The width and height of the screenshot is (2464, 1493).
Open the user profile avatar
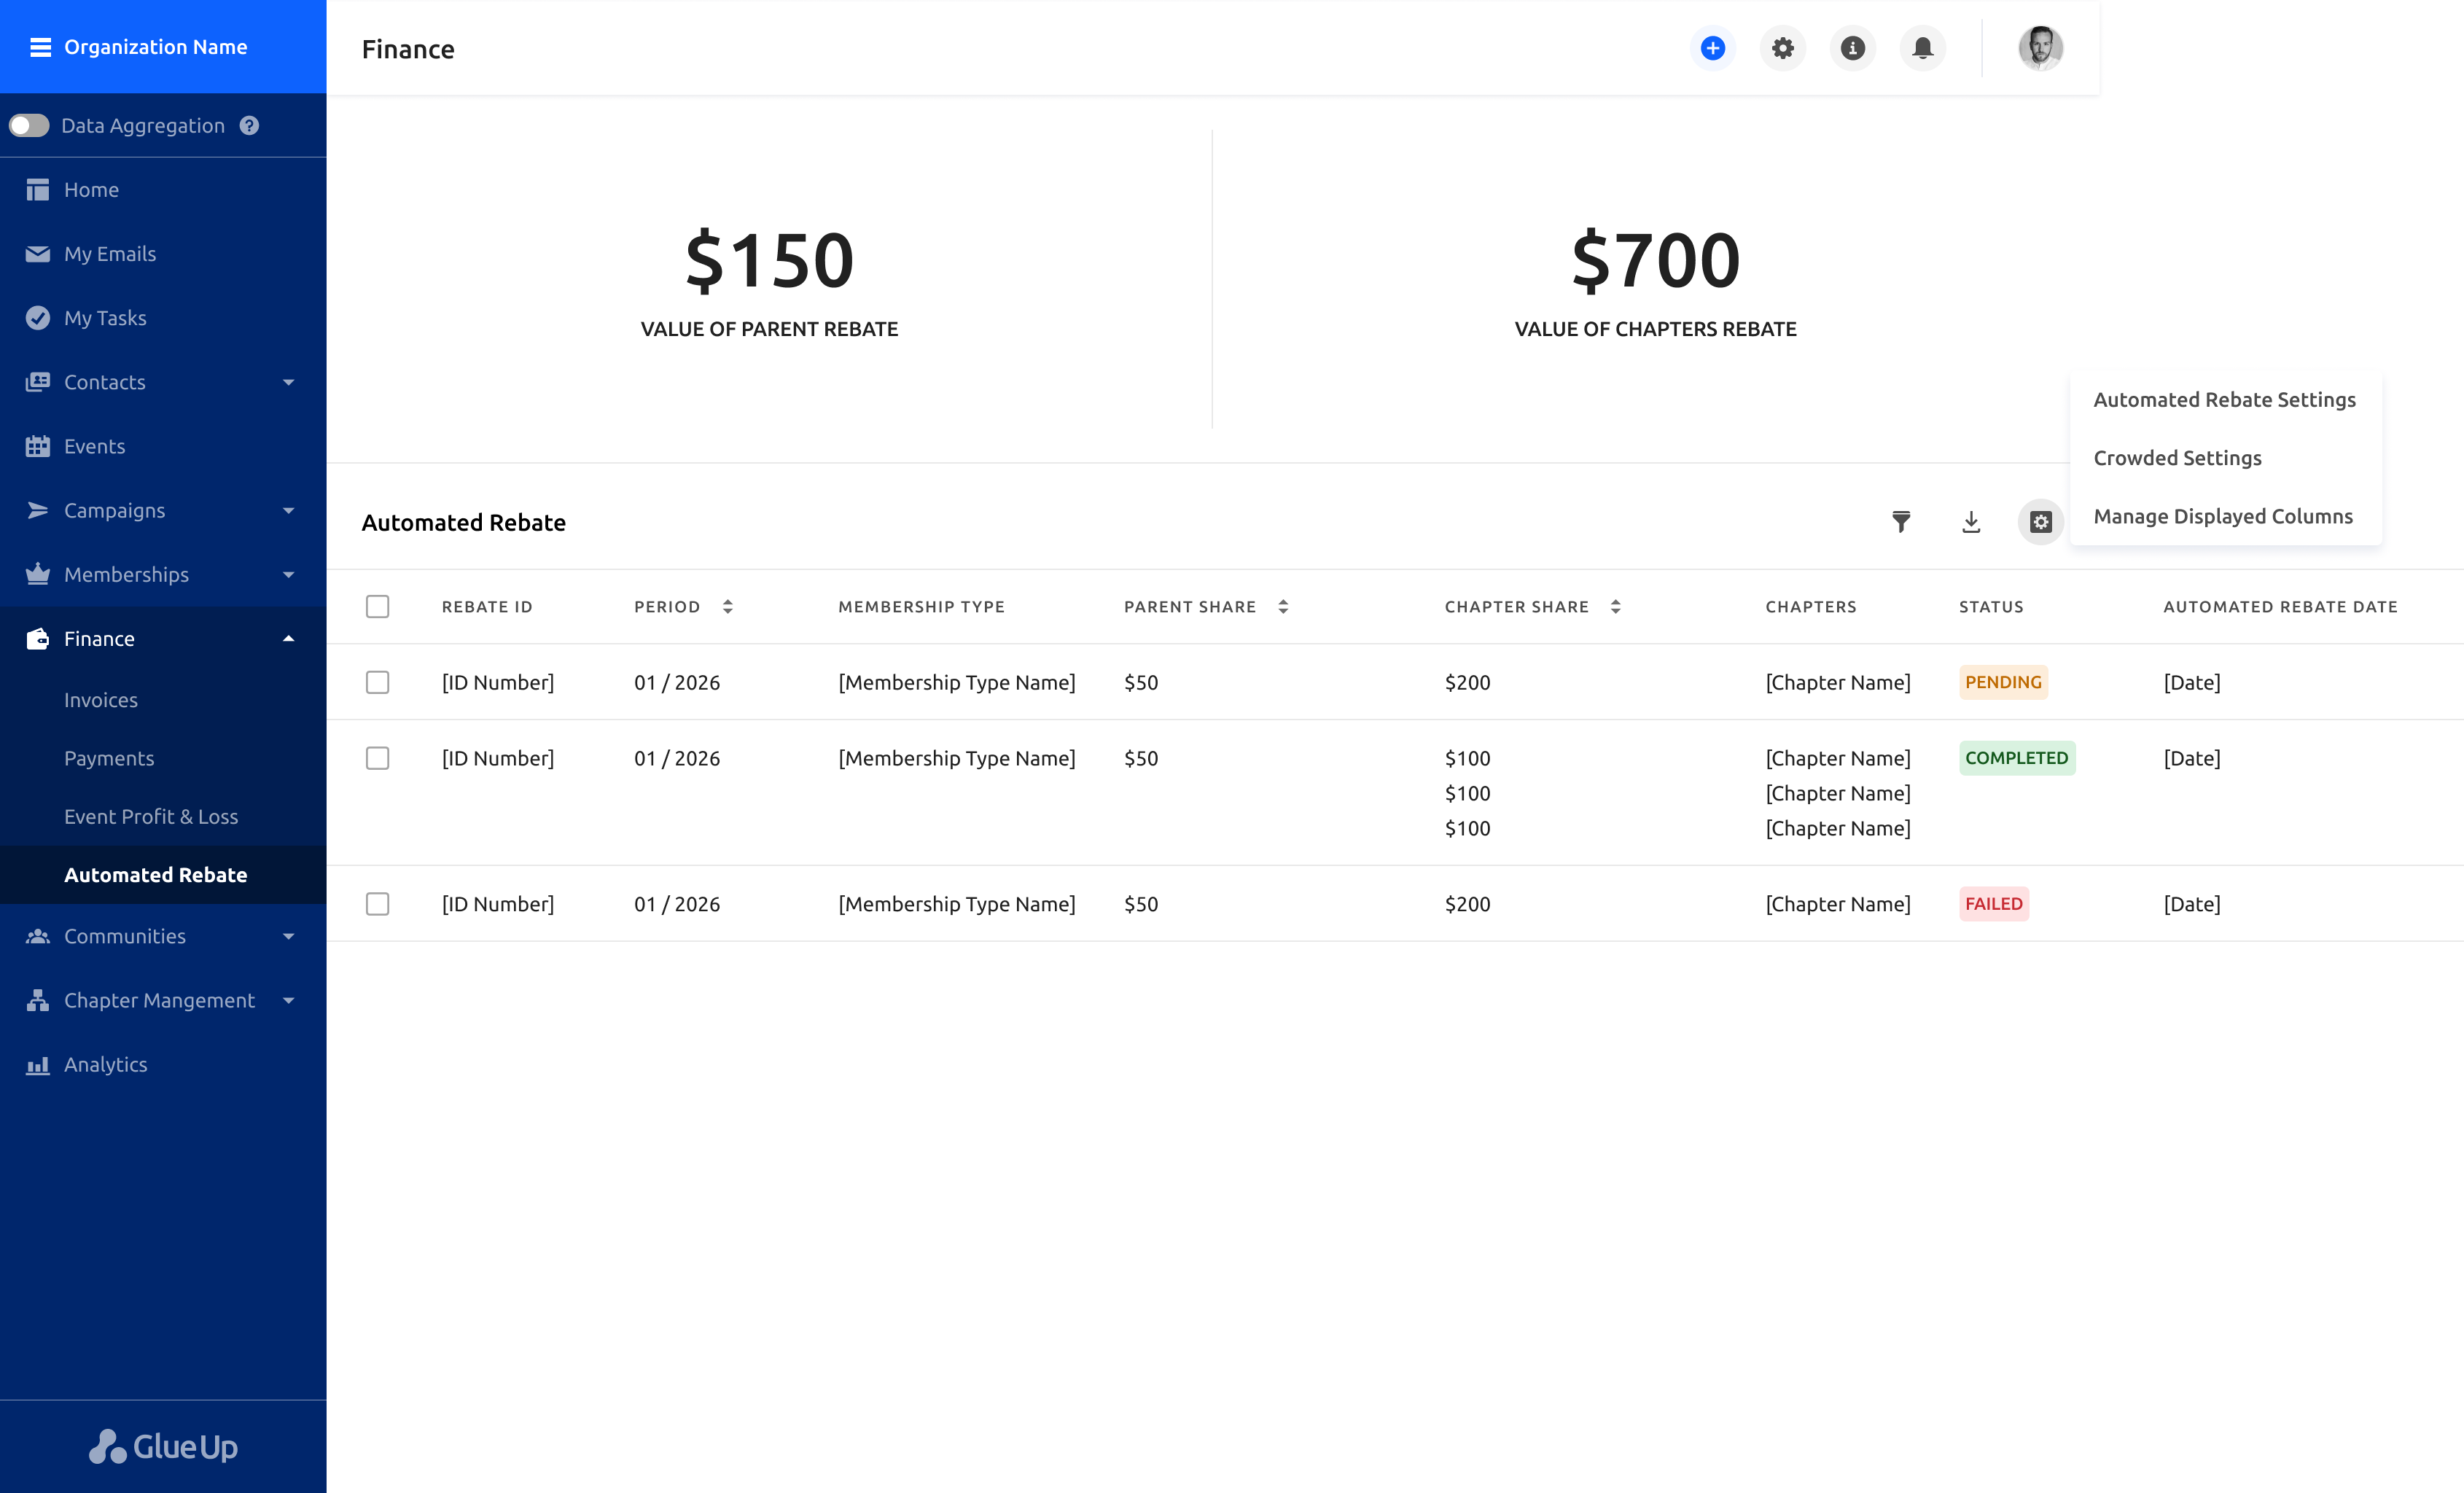(2041, 48)
